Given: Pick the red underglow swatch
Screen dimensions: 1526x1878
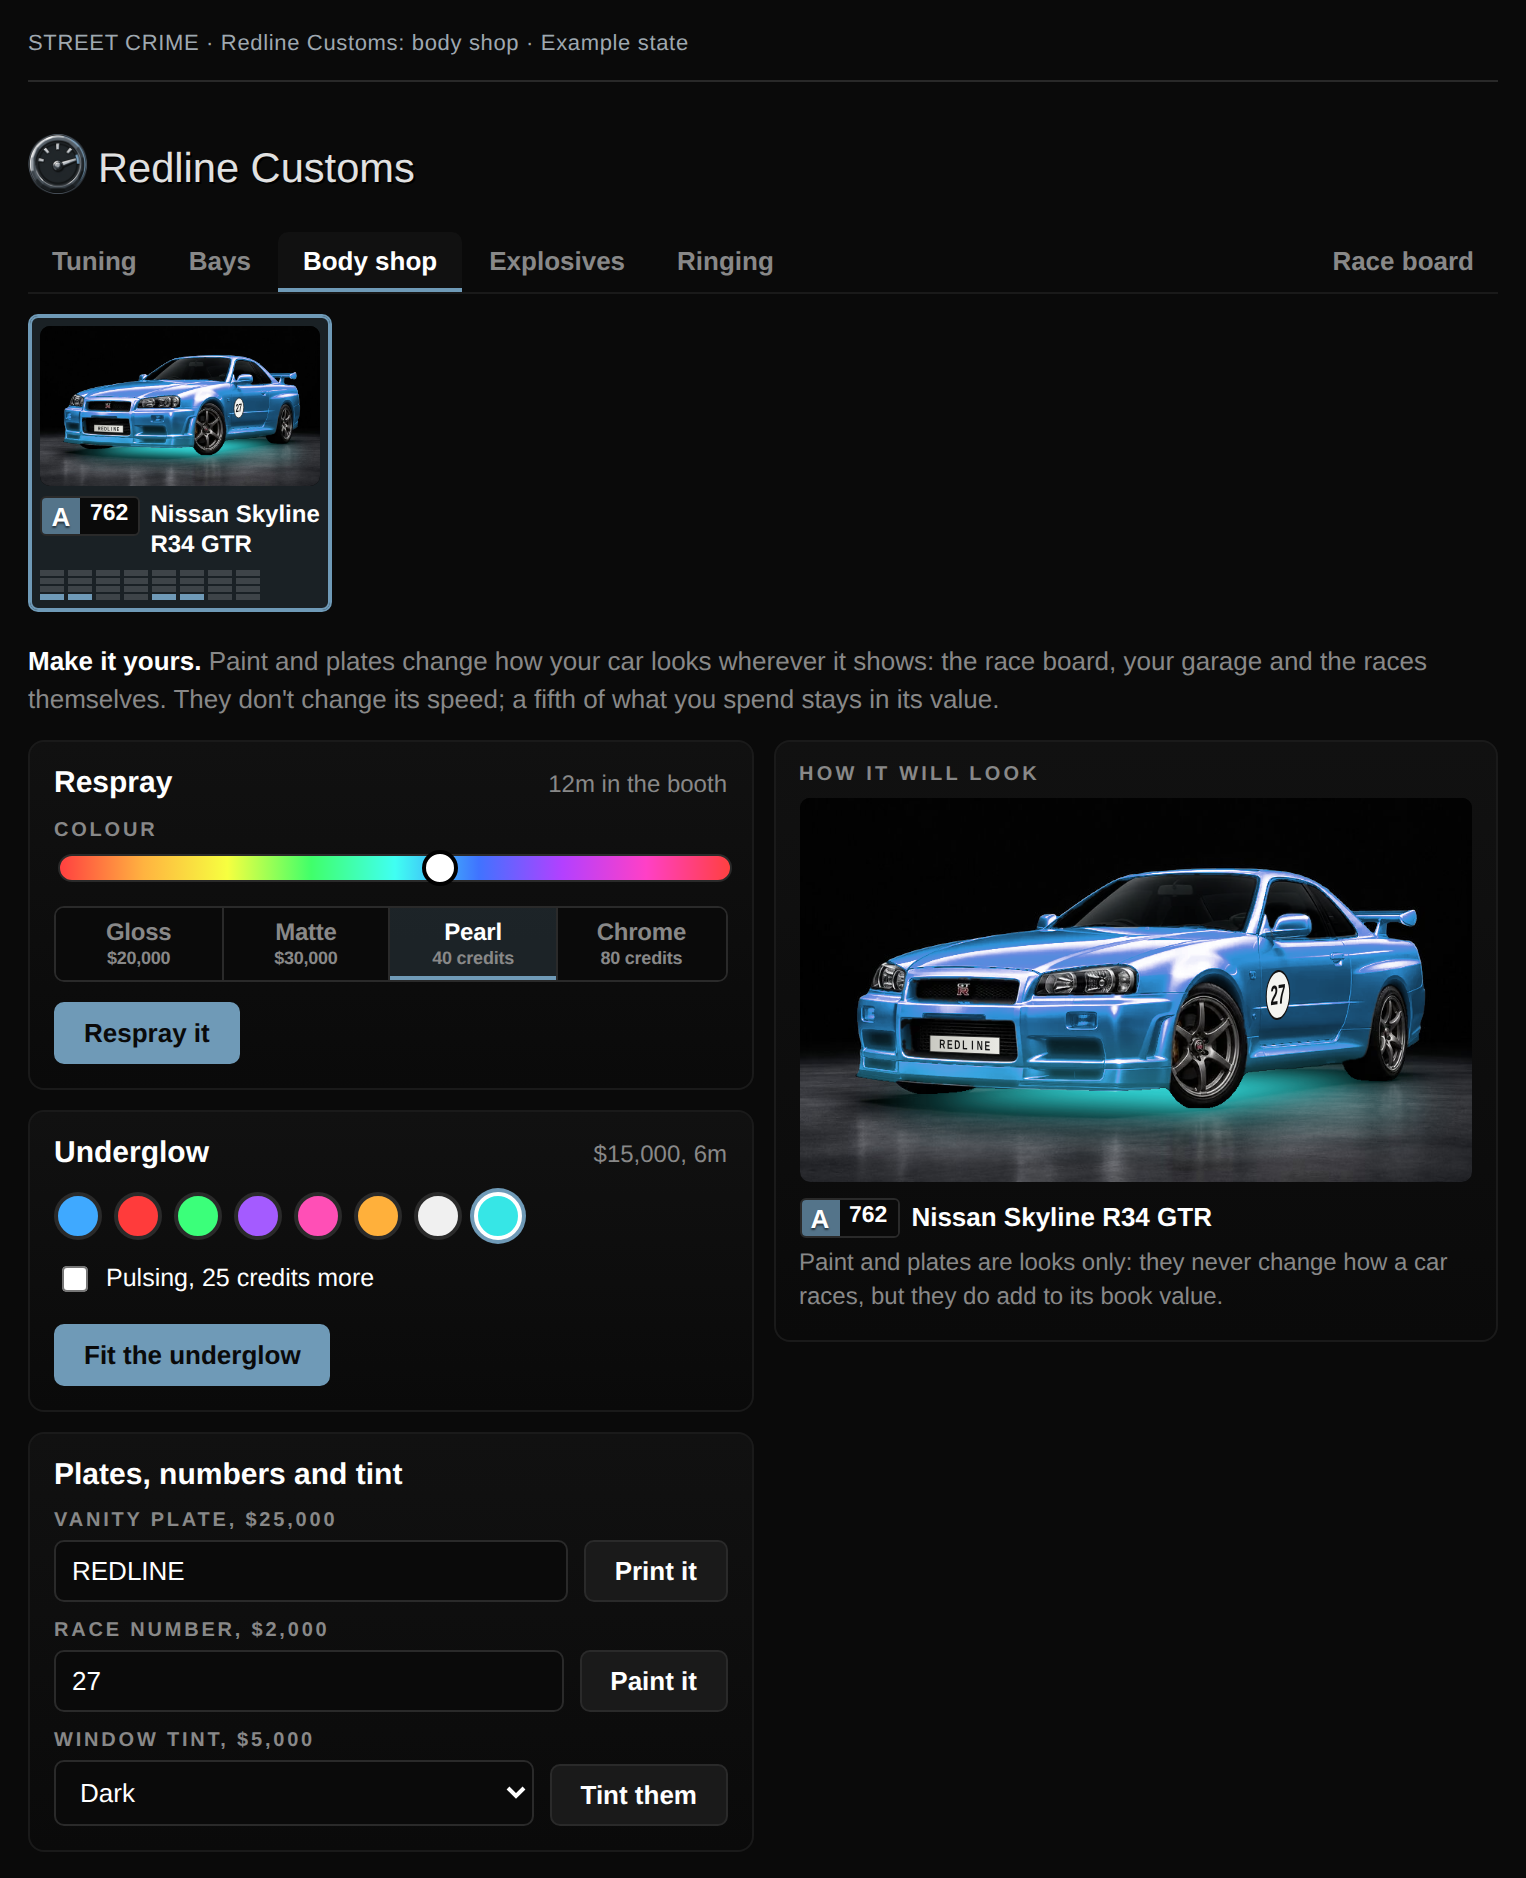Looking at the screenshot, I should [x=138, y=1216].
